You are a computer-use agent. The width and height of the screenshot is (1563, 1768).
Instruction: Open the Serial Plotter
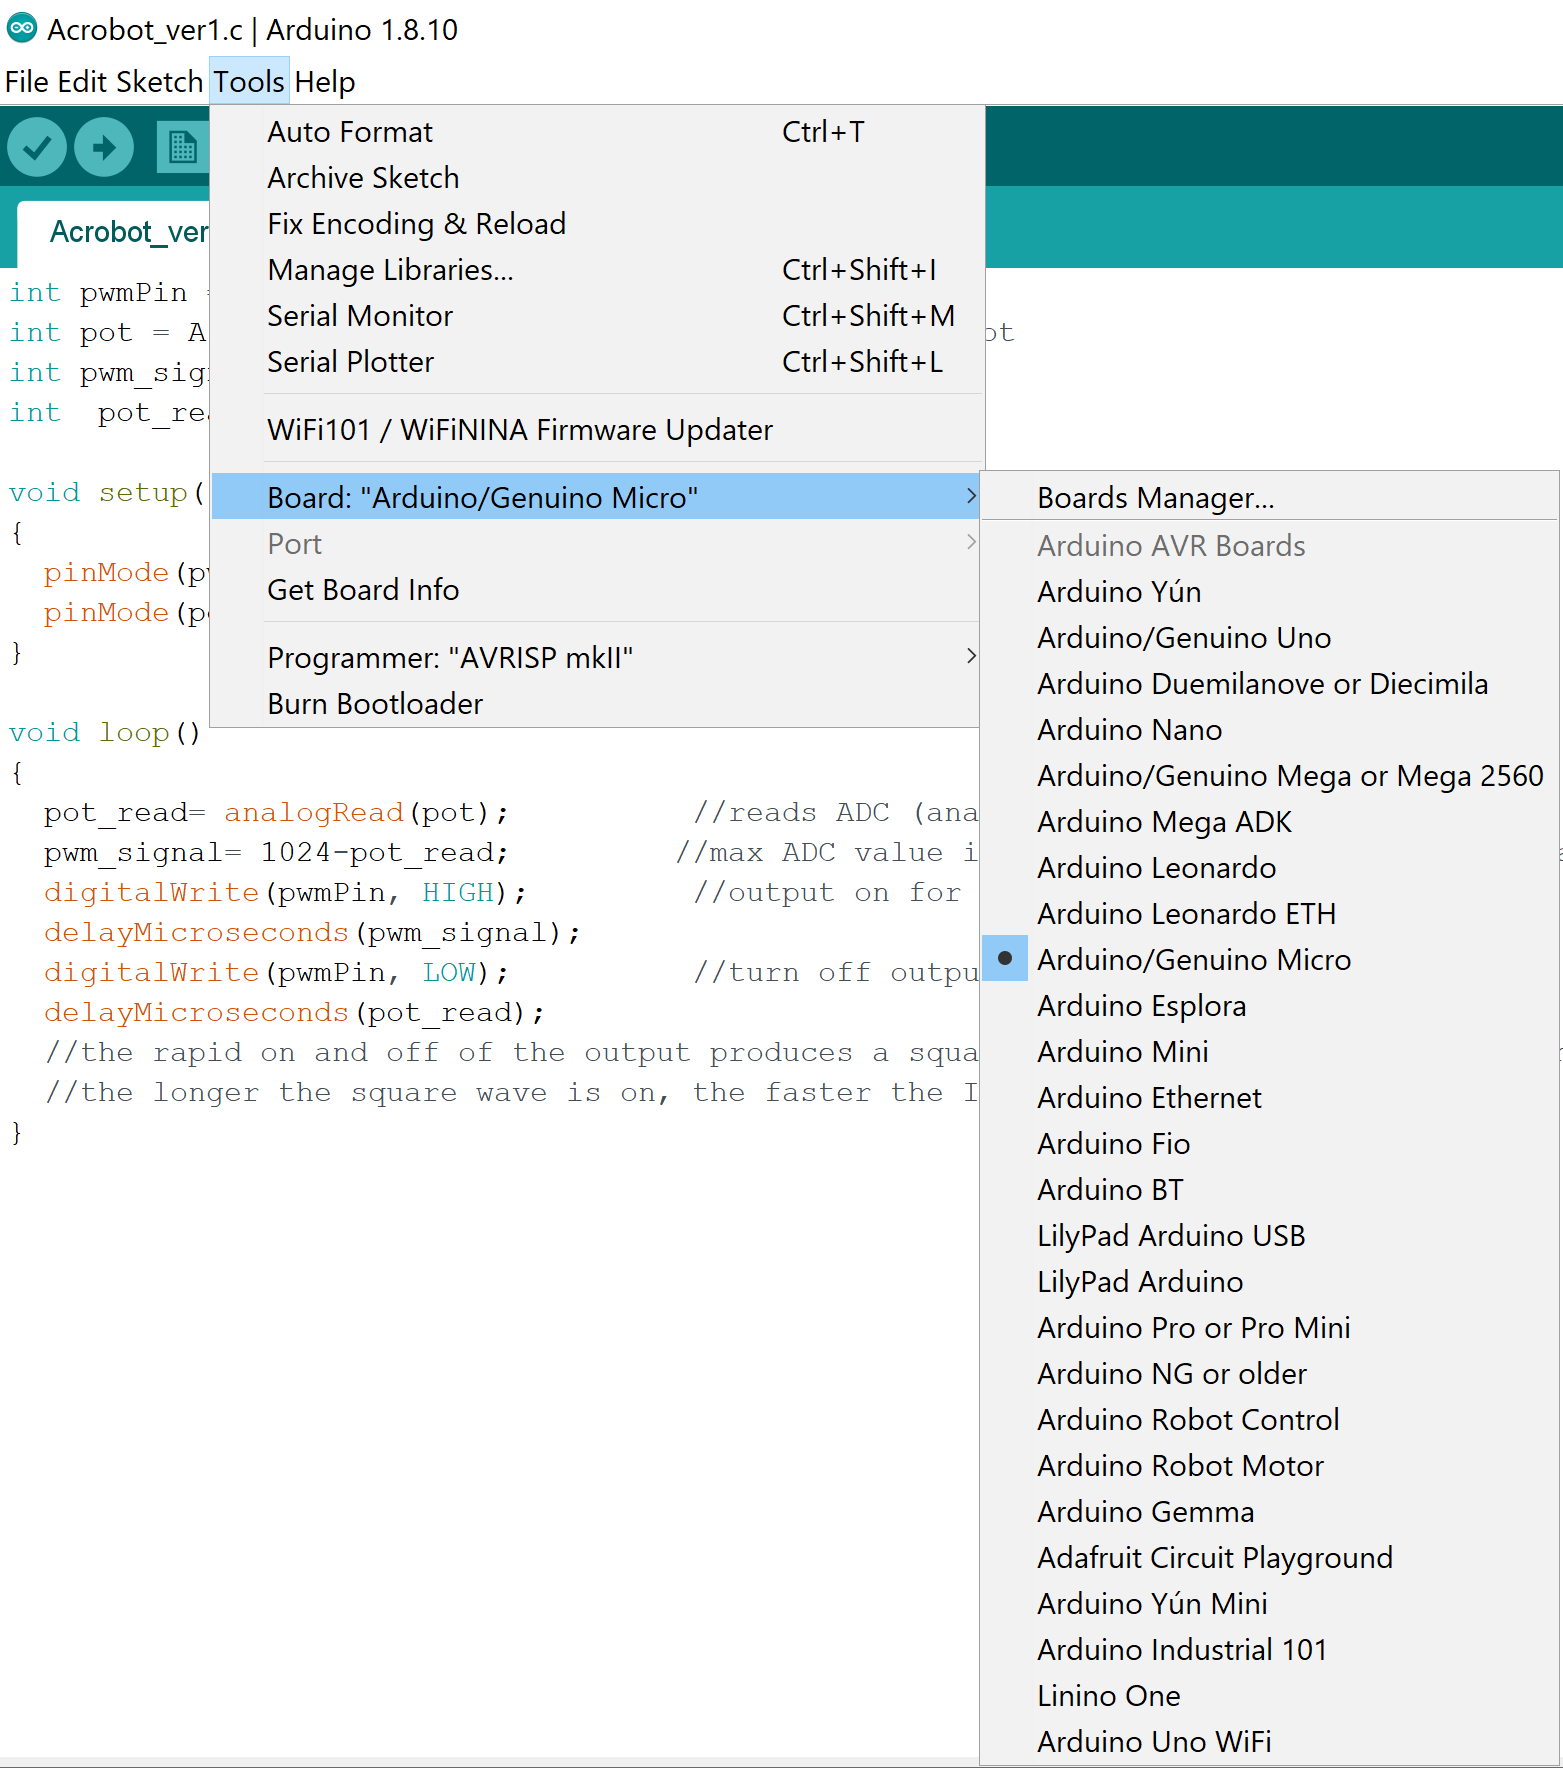(x=596, y=361)
